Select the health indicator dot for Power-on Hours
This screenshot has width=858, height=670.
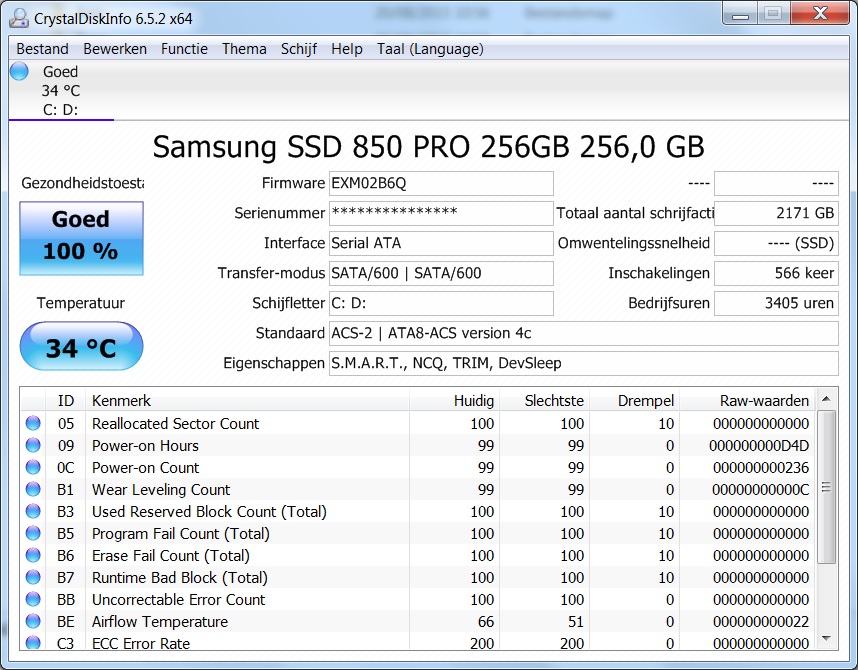click(x=31, y=446)
